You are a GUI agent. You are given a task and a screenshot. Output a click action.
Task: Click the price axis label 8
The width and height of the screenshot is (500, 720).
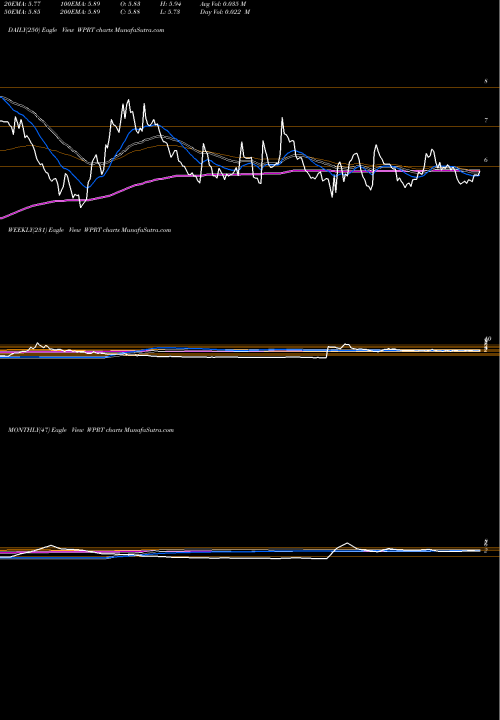[486, 81]
